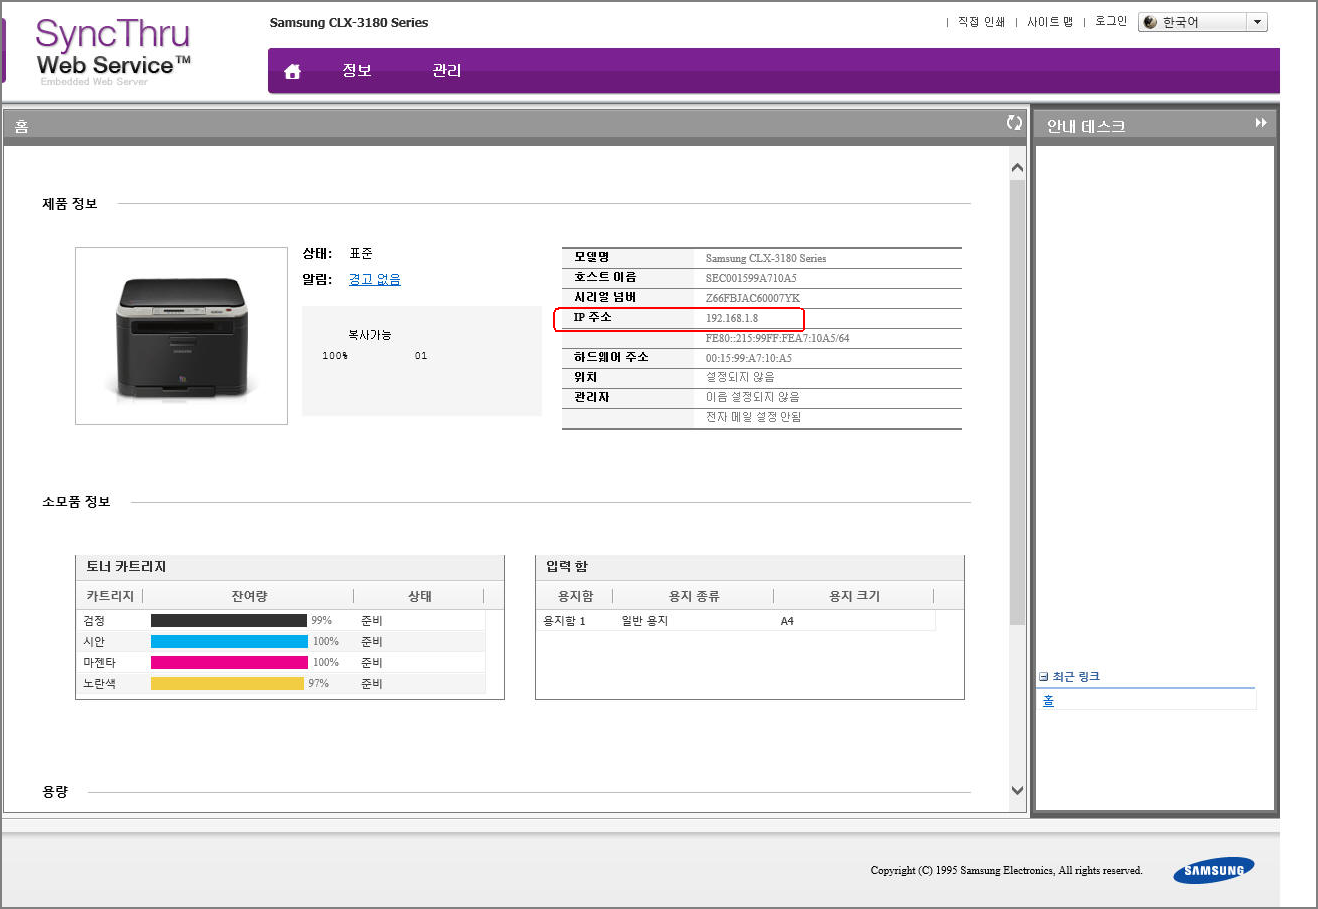This screenshot has height=909, width=1318.
Task: Click the scroll down arrow
Action: (1017, 790)
